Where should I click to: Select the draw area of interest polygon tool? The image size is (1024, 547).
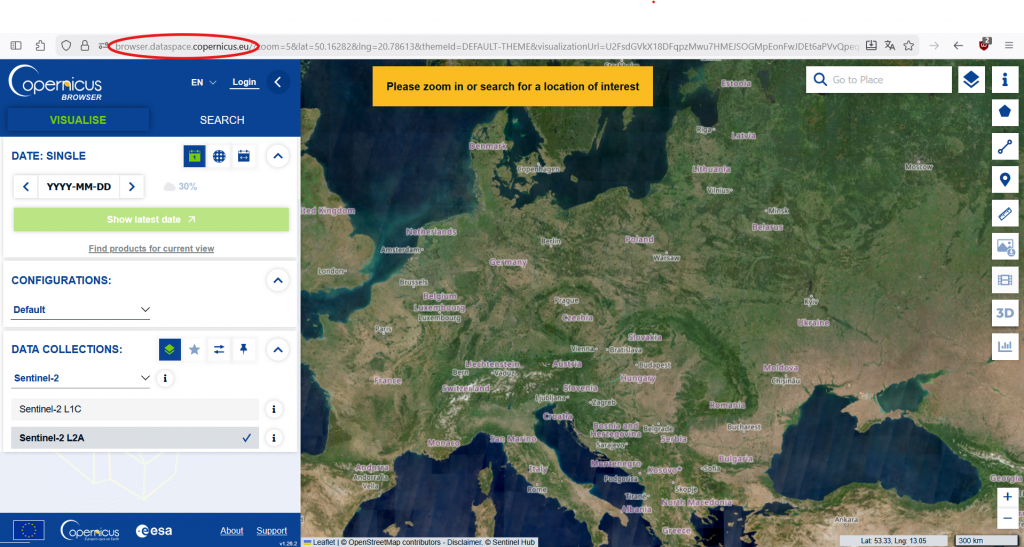[x=1005, y=113]
